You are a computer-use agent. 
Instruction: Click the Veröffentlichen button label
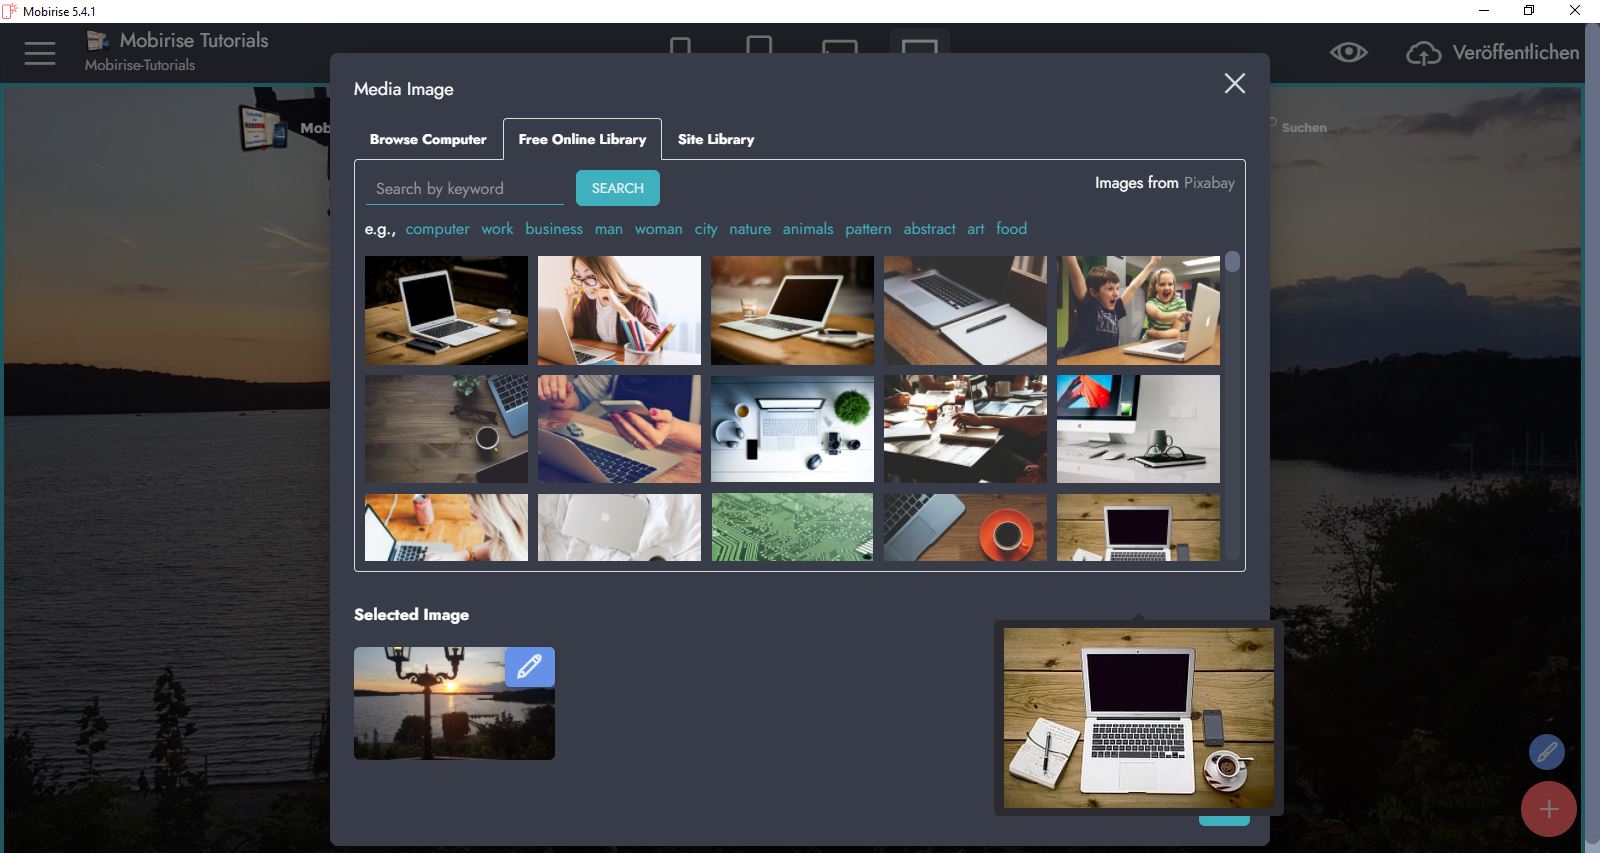pyautogui.click(x=1515, y=53)
